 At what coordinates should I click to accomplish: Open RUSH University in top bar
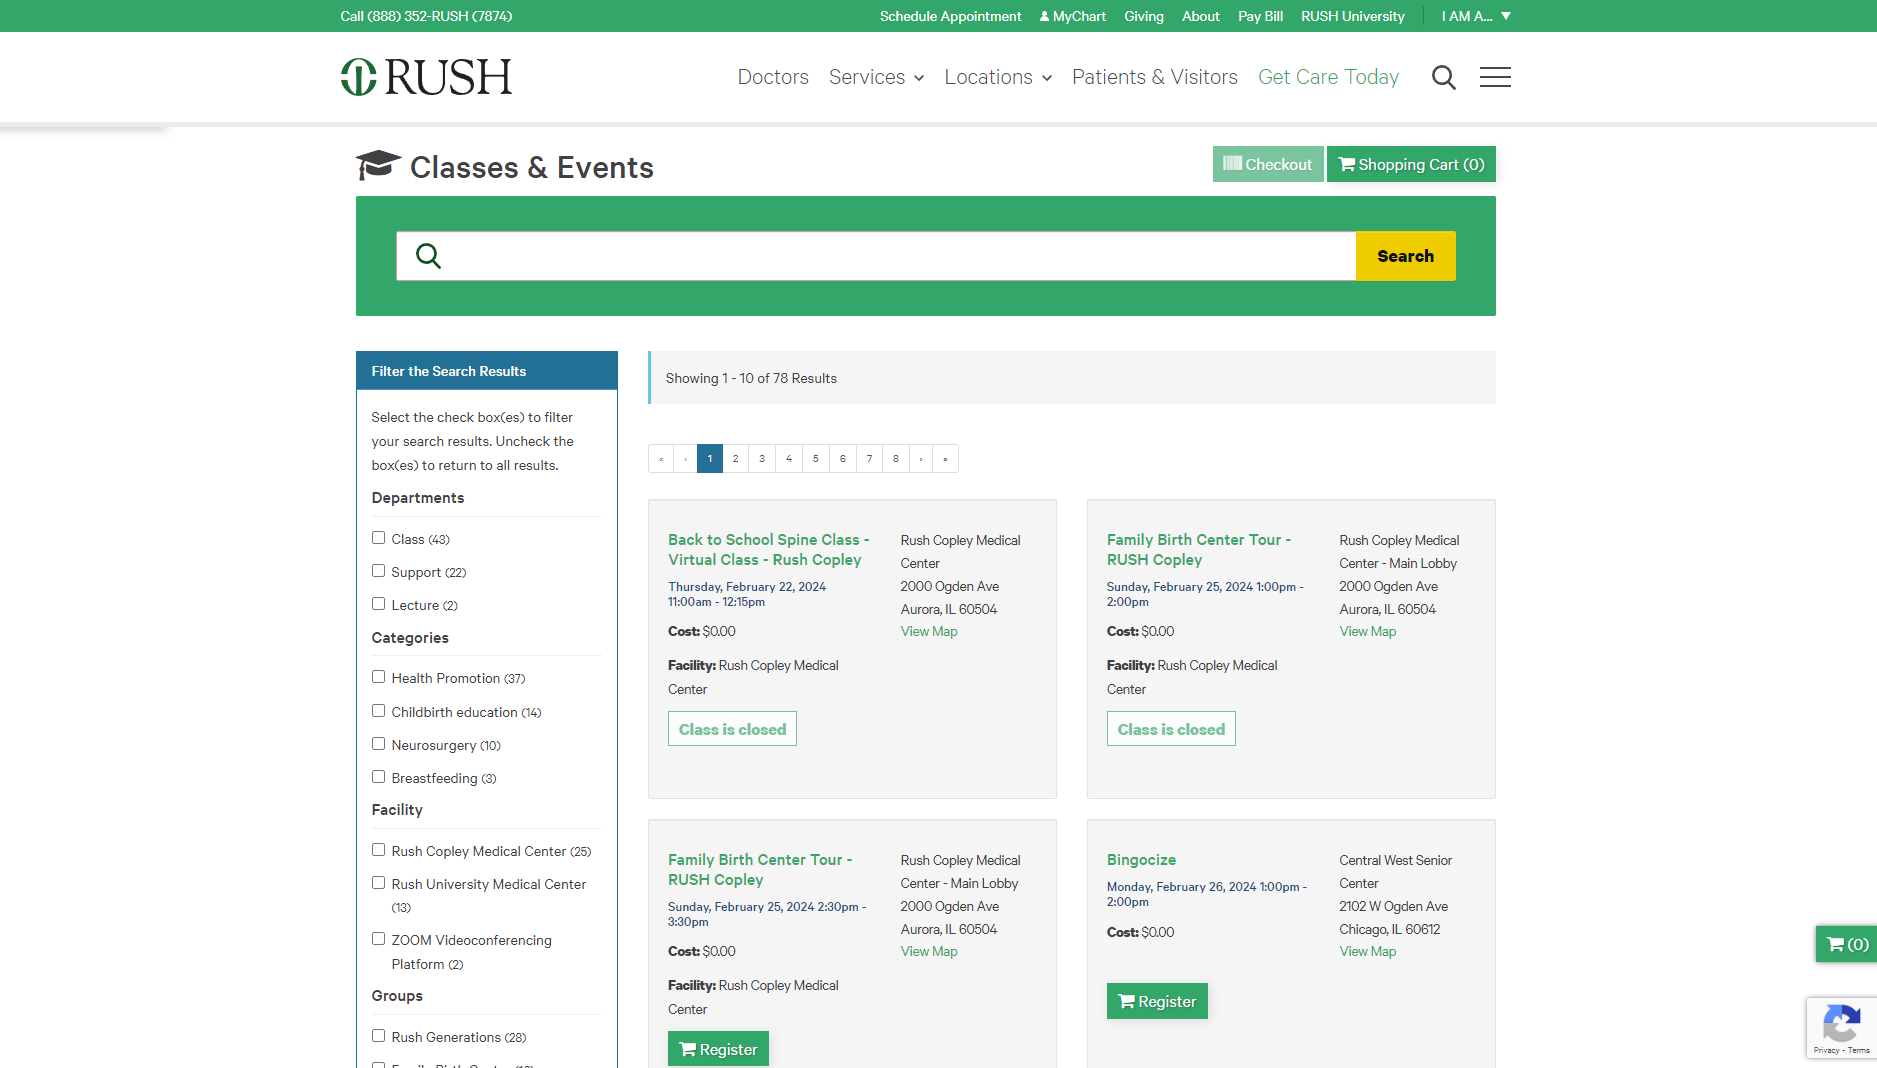(1352, 16)
